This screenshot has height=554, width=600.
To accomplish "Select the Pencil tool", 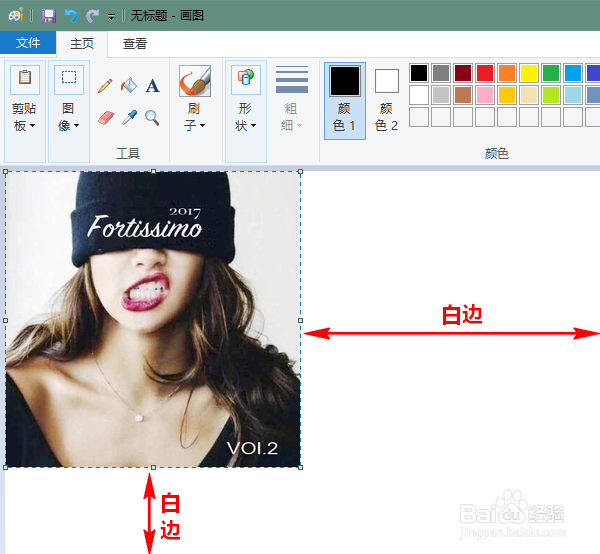I will point(105,86).
